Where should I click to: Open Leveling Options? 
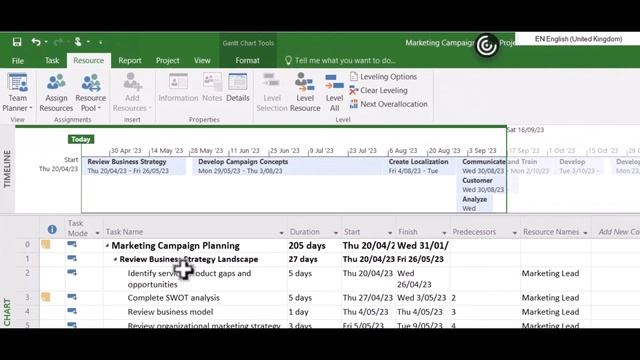pyautogui.click(x=383, y=76)
